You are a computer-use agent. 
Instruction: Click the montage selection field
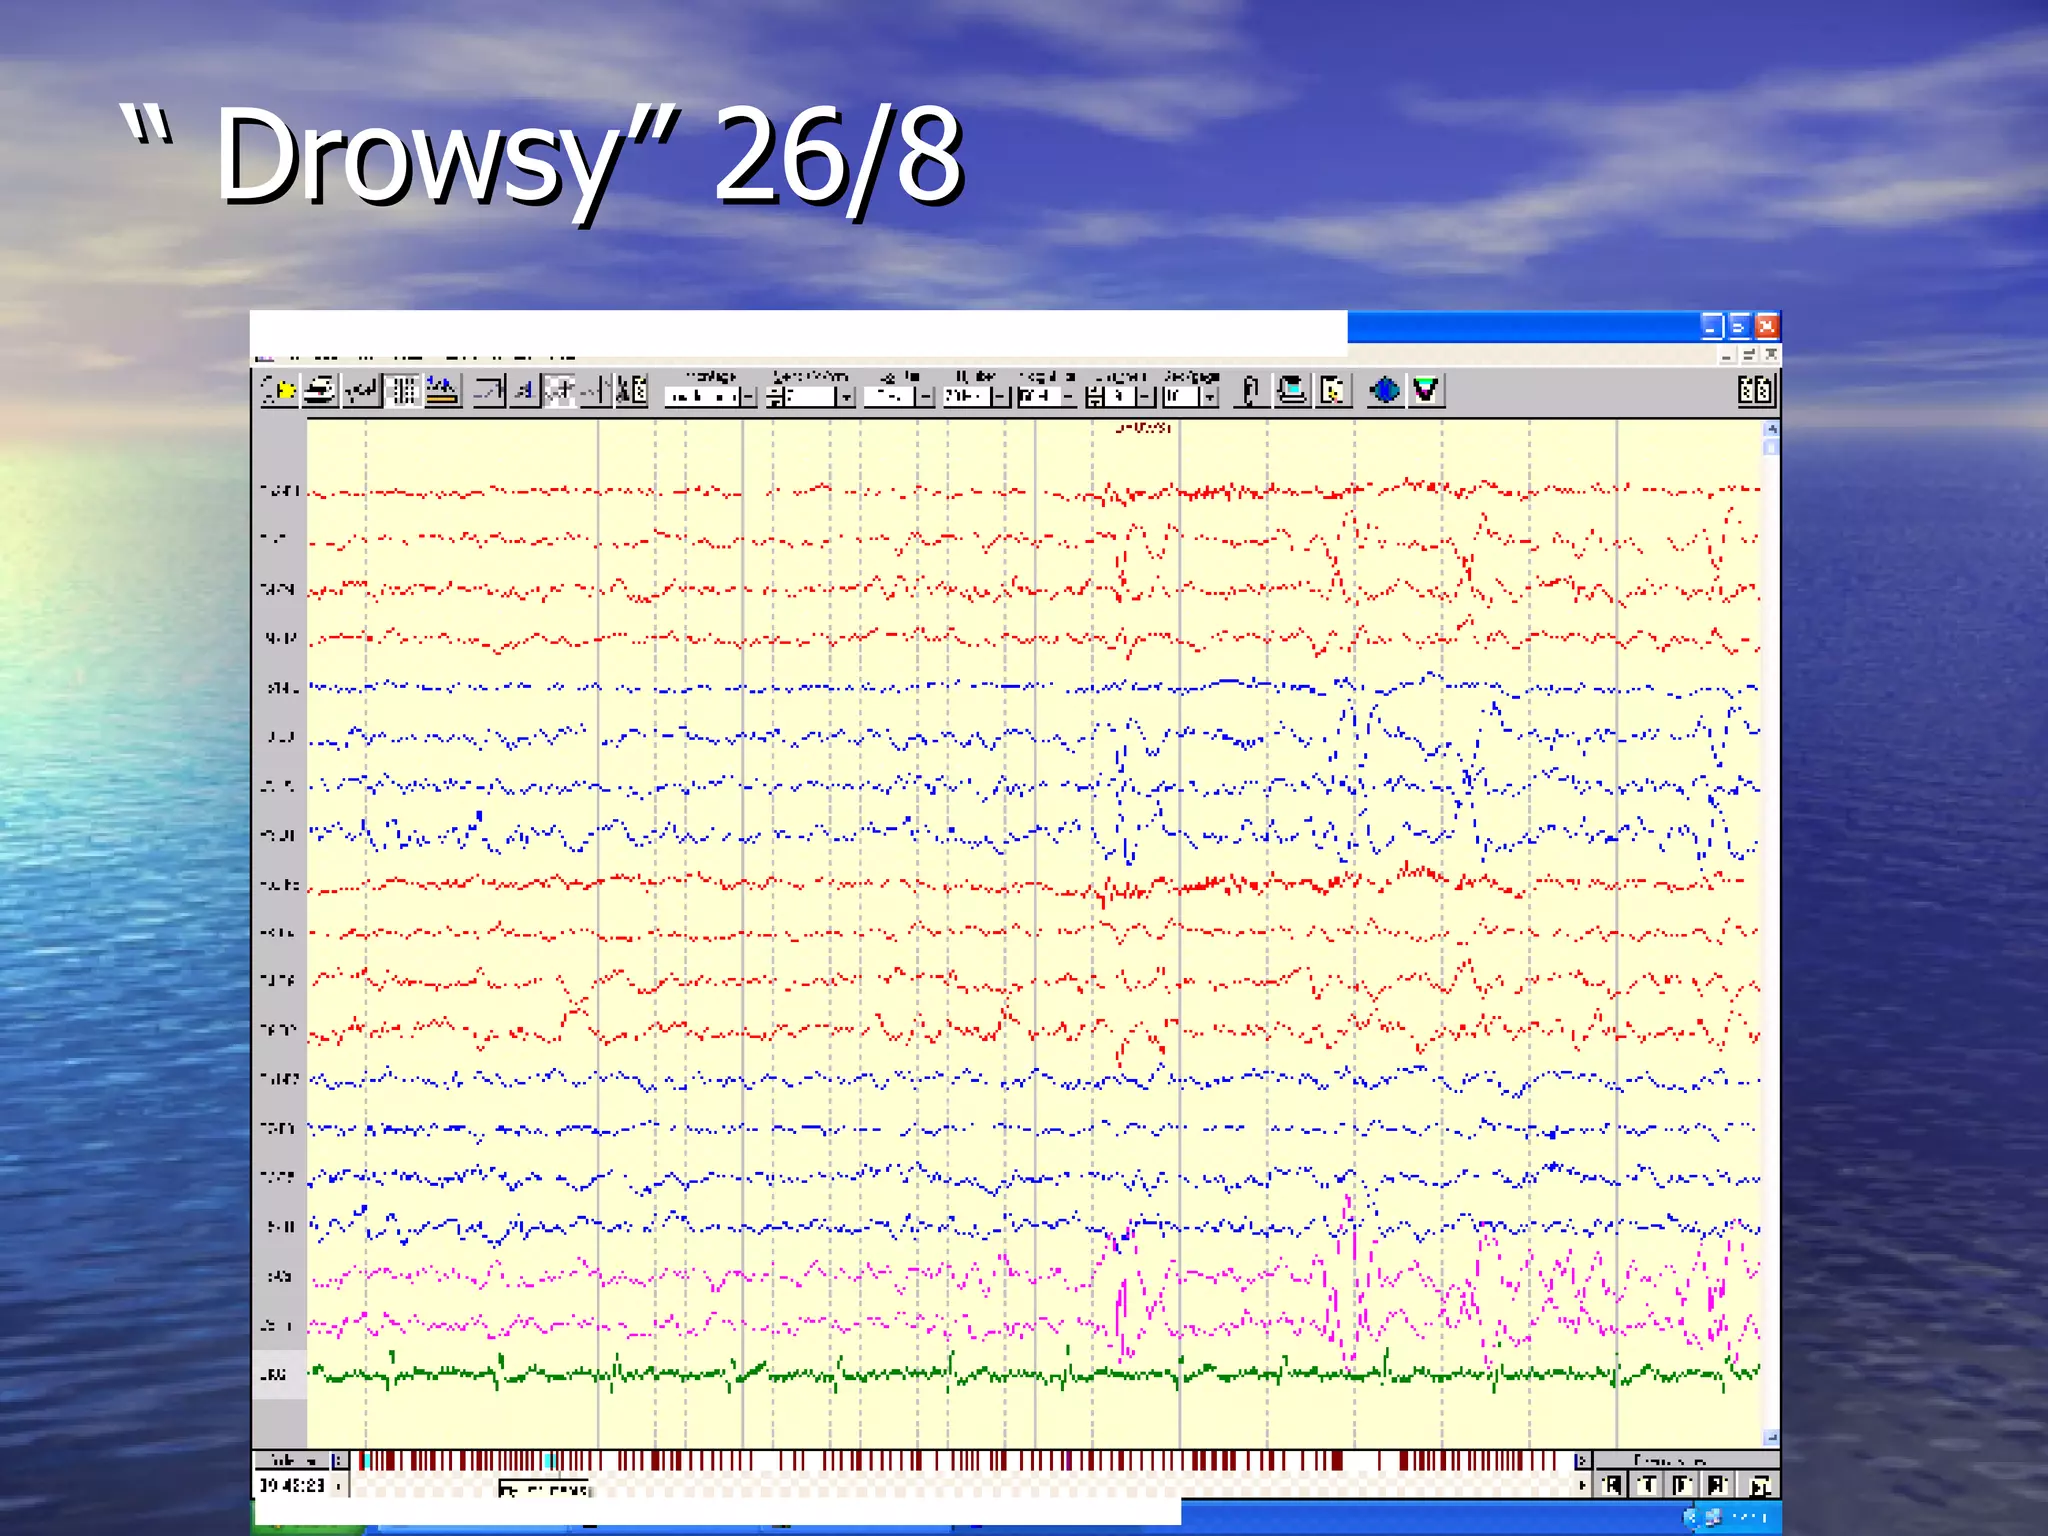702,397
